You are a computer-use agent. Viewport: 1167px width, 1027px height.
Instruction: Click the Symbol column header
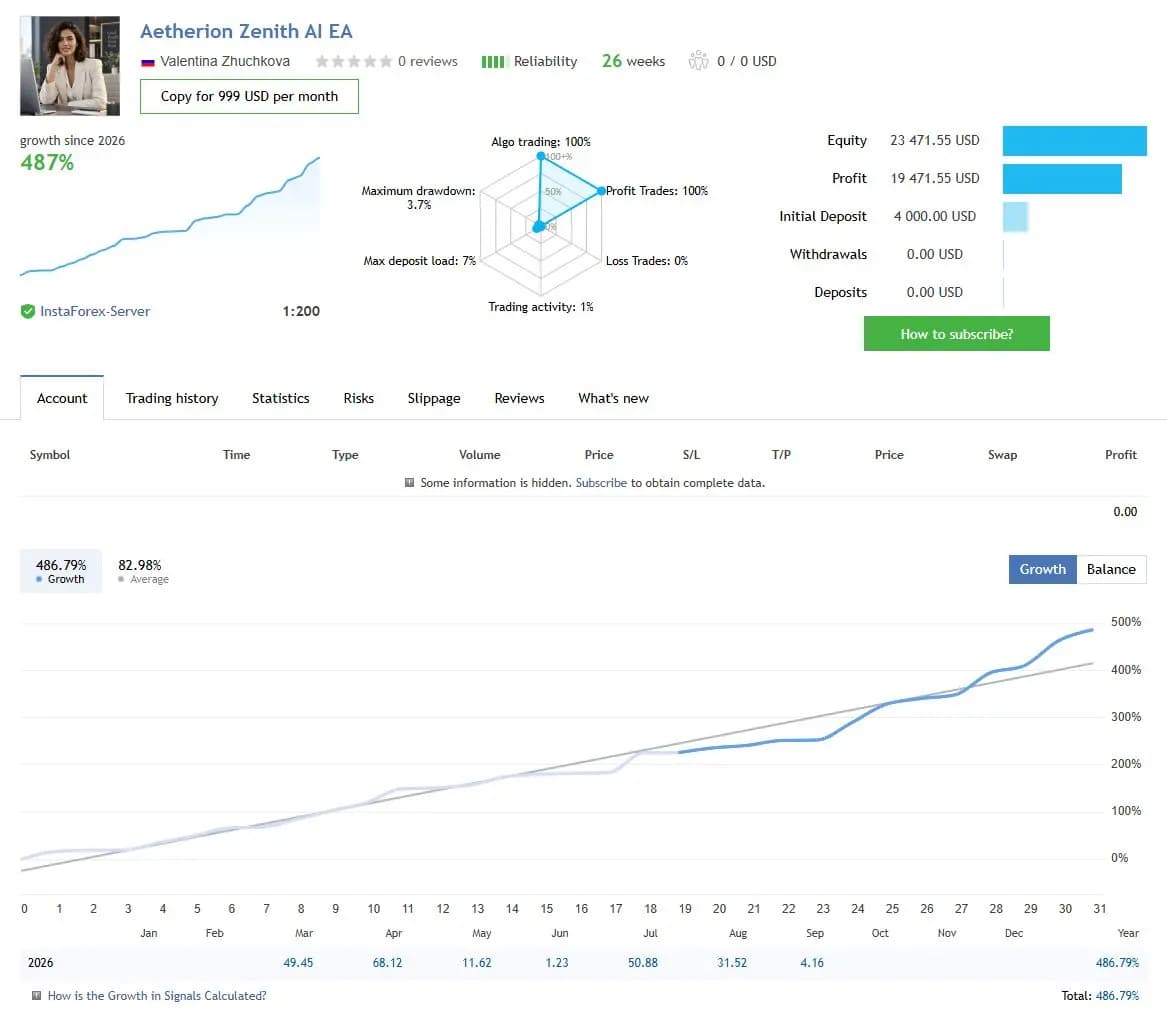50,455
